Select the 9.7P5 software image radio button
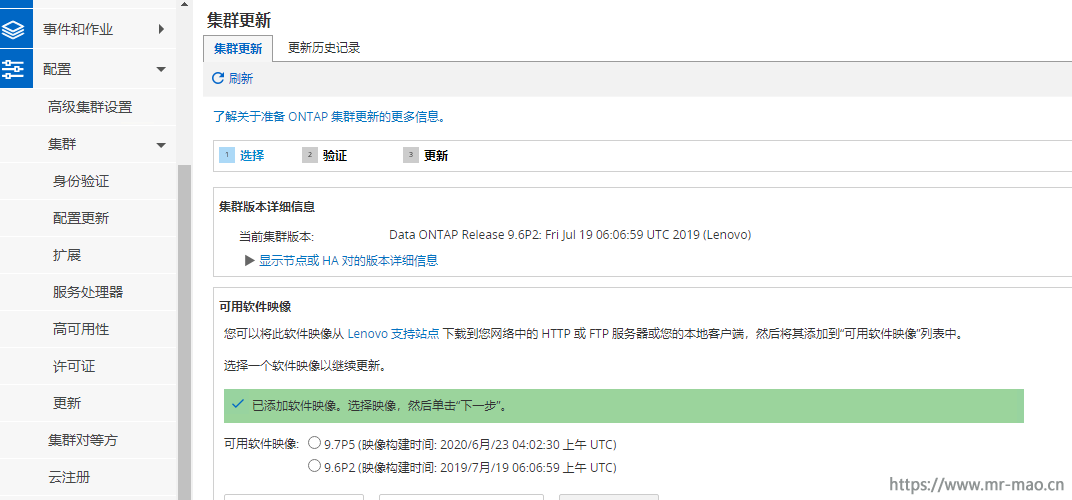 (x=314, y=443)
